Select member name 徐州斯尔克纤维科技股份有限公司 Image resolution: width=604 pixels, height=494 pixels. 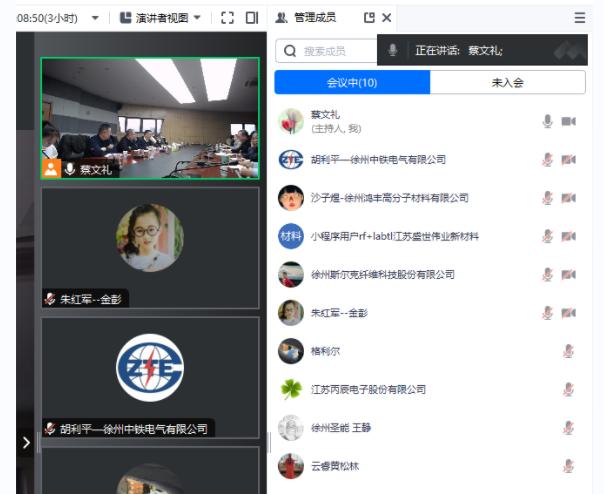click(x=383, y=274)
